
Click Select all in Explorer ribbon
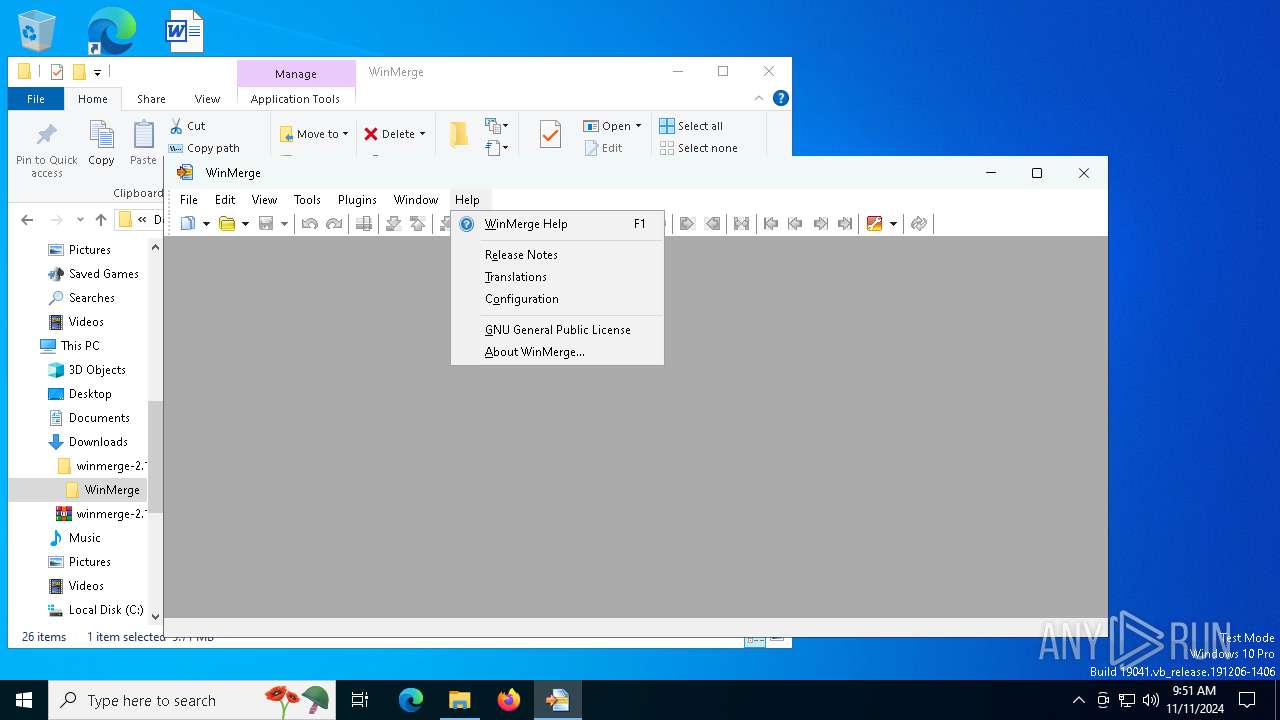[x=691, y=126]
